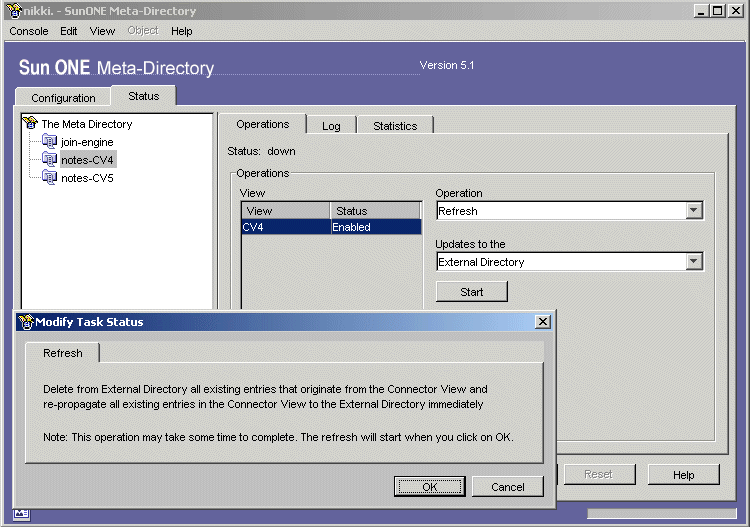Click the status bar icon at bottom left

(x=21, y=514)
